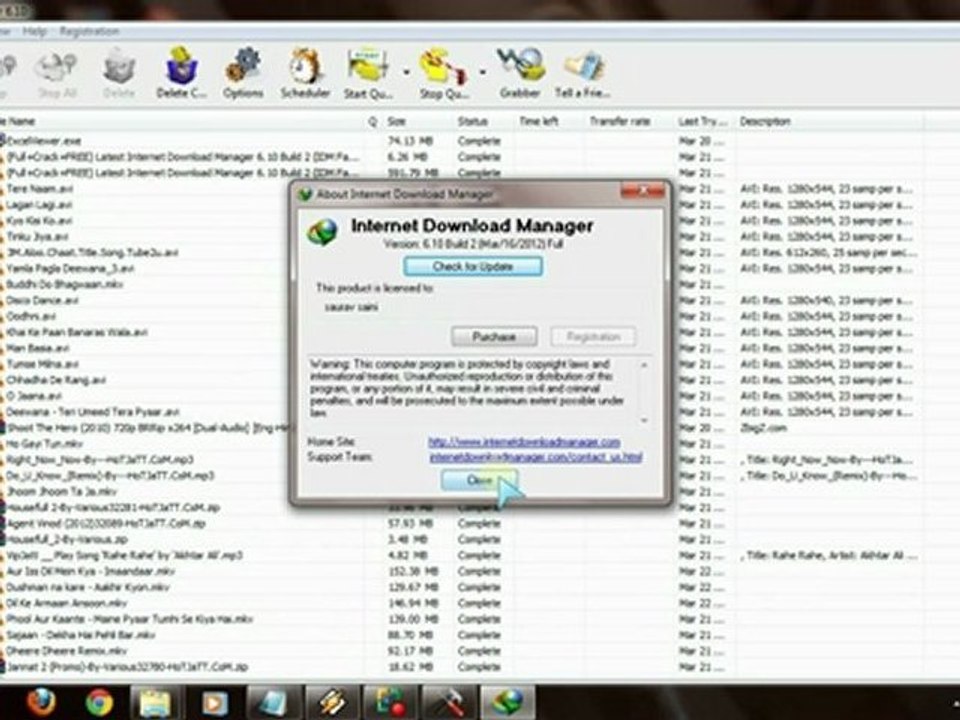Click the Close button in About dialog

[479, 480]
